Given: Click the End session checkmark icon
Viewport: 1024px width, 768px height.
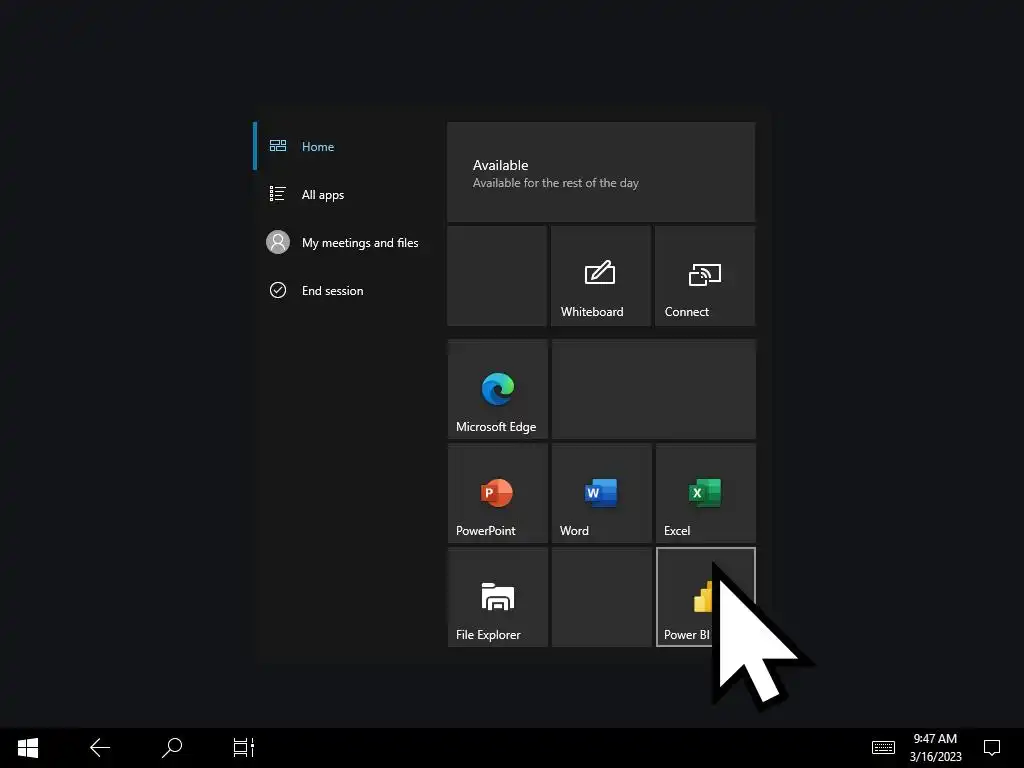Looking at the screenshot, I should (x=278, y=290).
